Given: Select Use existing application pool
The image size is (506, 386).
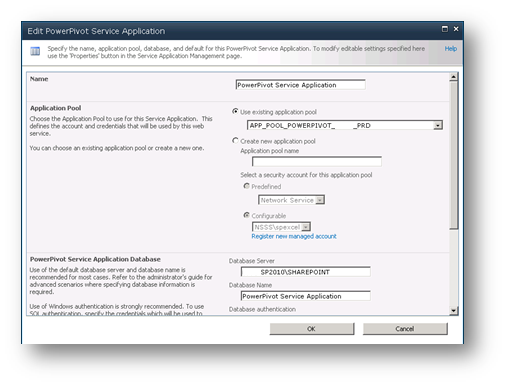Looking at the screenshot, I should coord(235,111).
